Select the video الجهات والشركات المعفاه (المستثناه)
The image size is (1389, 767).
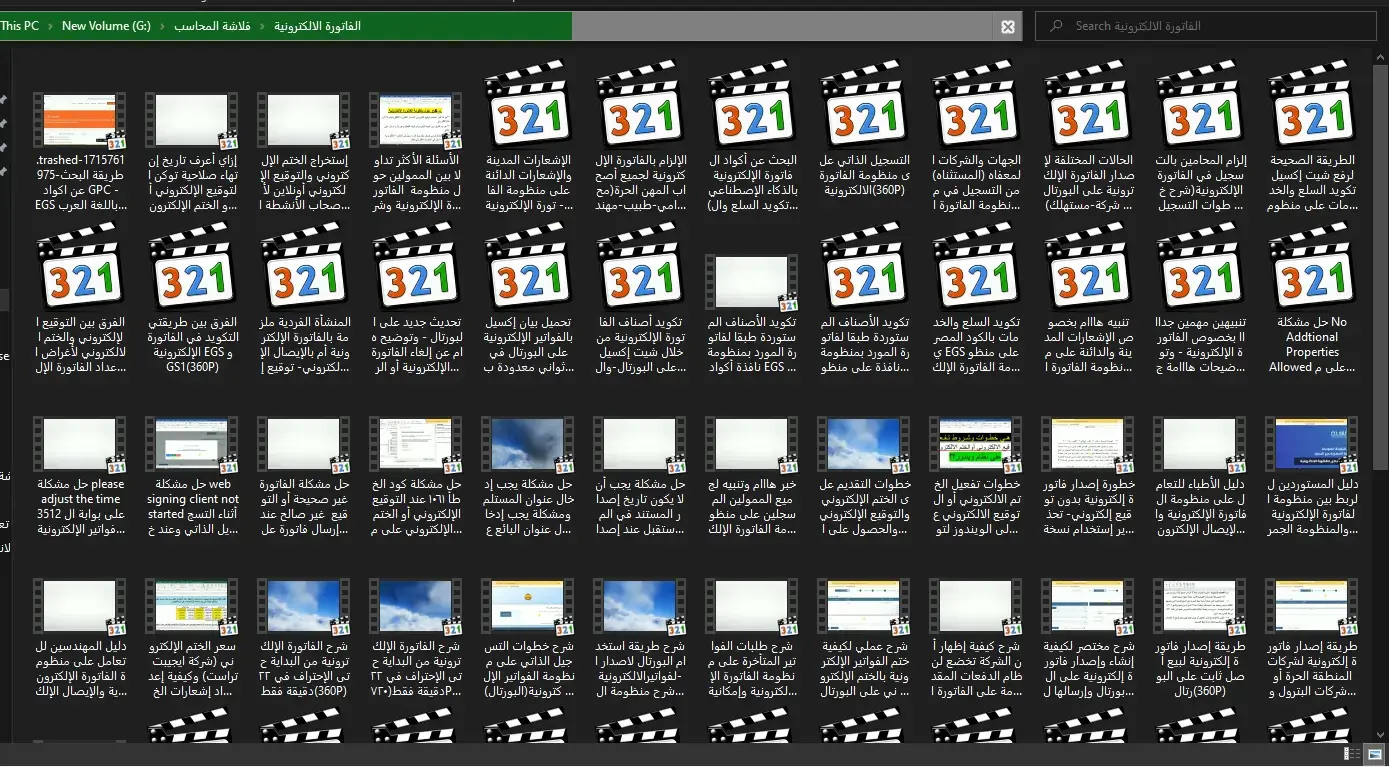(977, 137)
